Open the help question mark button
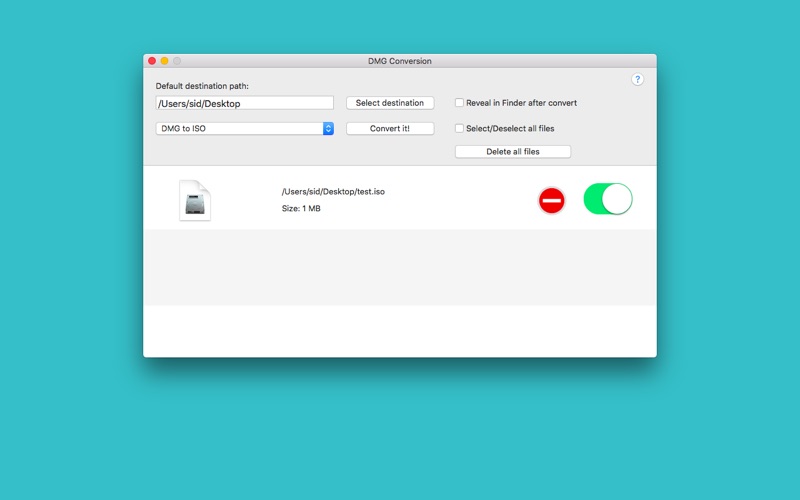 pyautogui.click(x=637, y=80)
